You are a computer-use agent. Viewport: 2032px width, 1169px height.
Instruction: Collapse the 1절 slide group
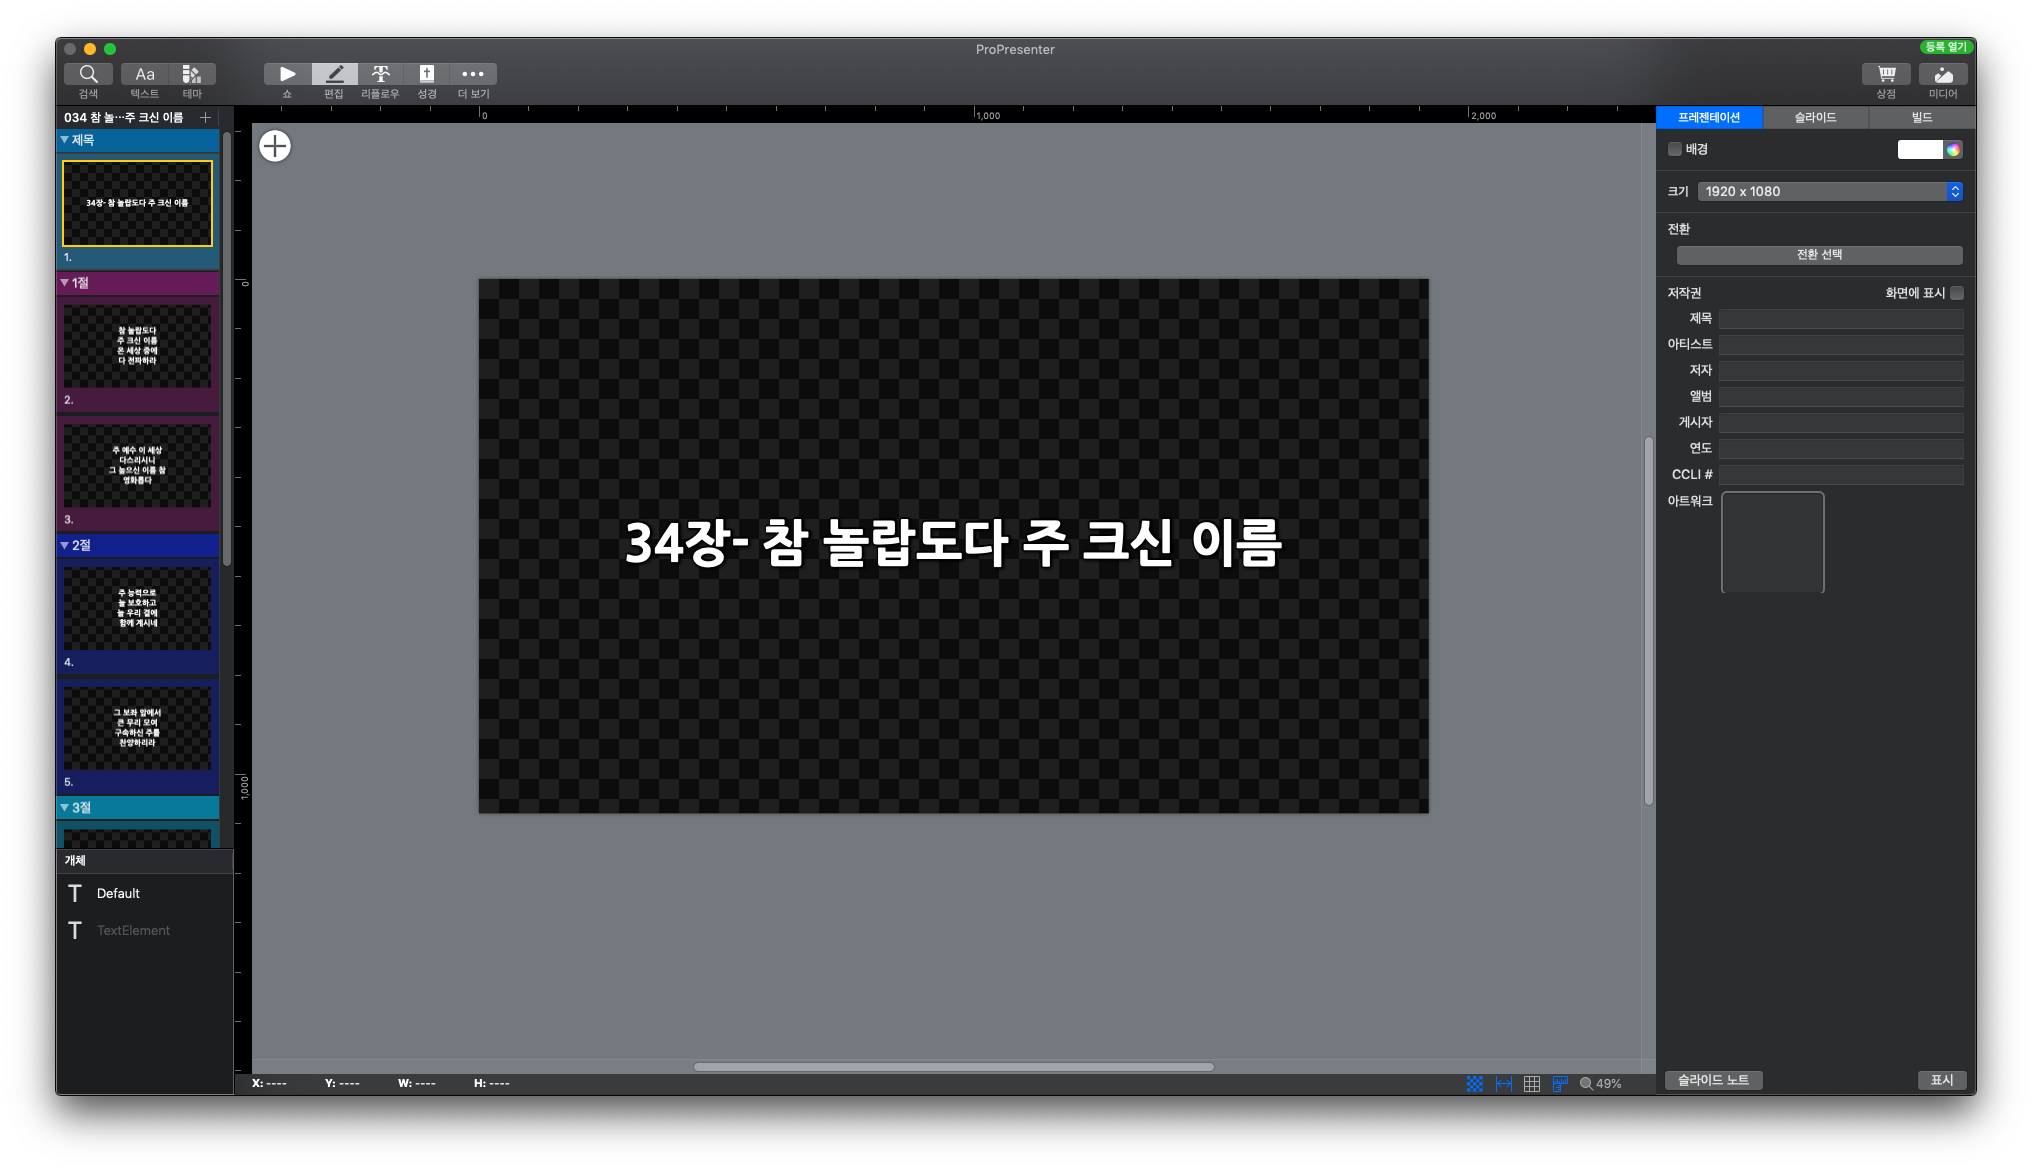coord(65,283)
